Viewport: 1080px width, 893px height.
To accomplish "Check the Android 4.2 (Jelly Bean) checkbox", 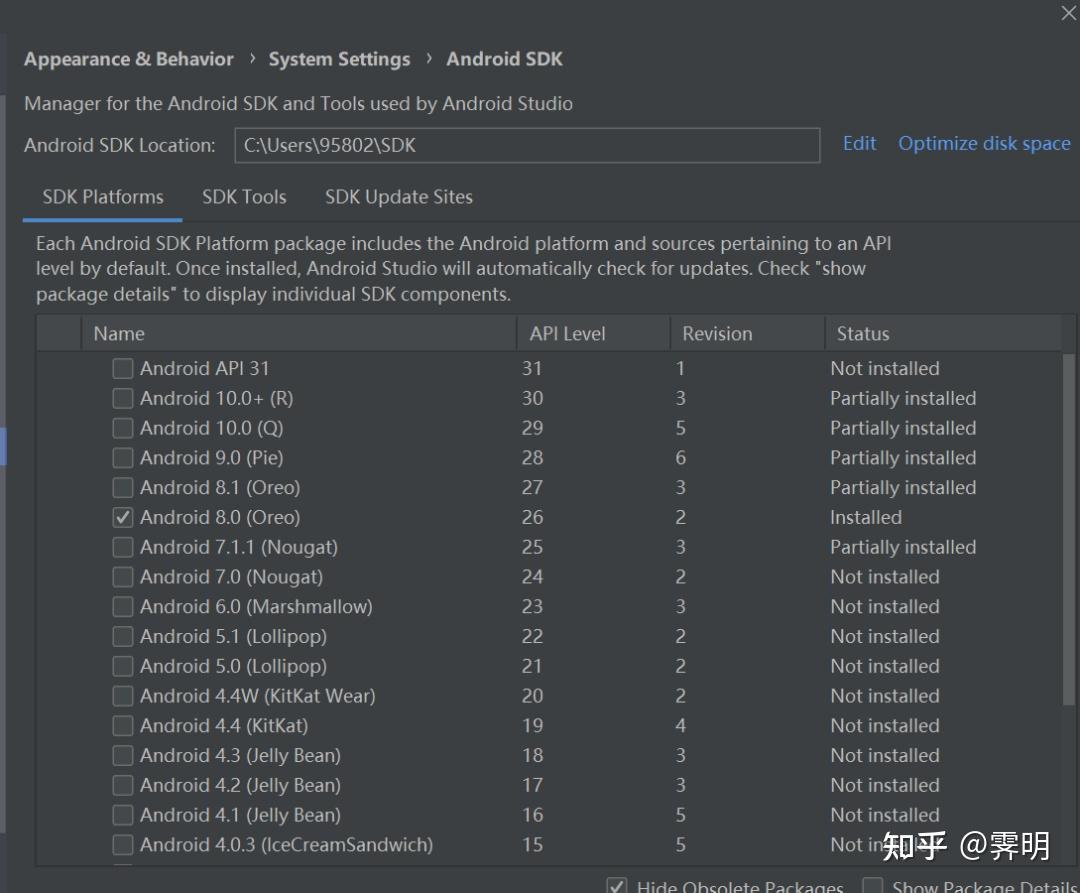I will tap(123, 785).
